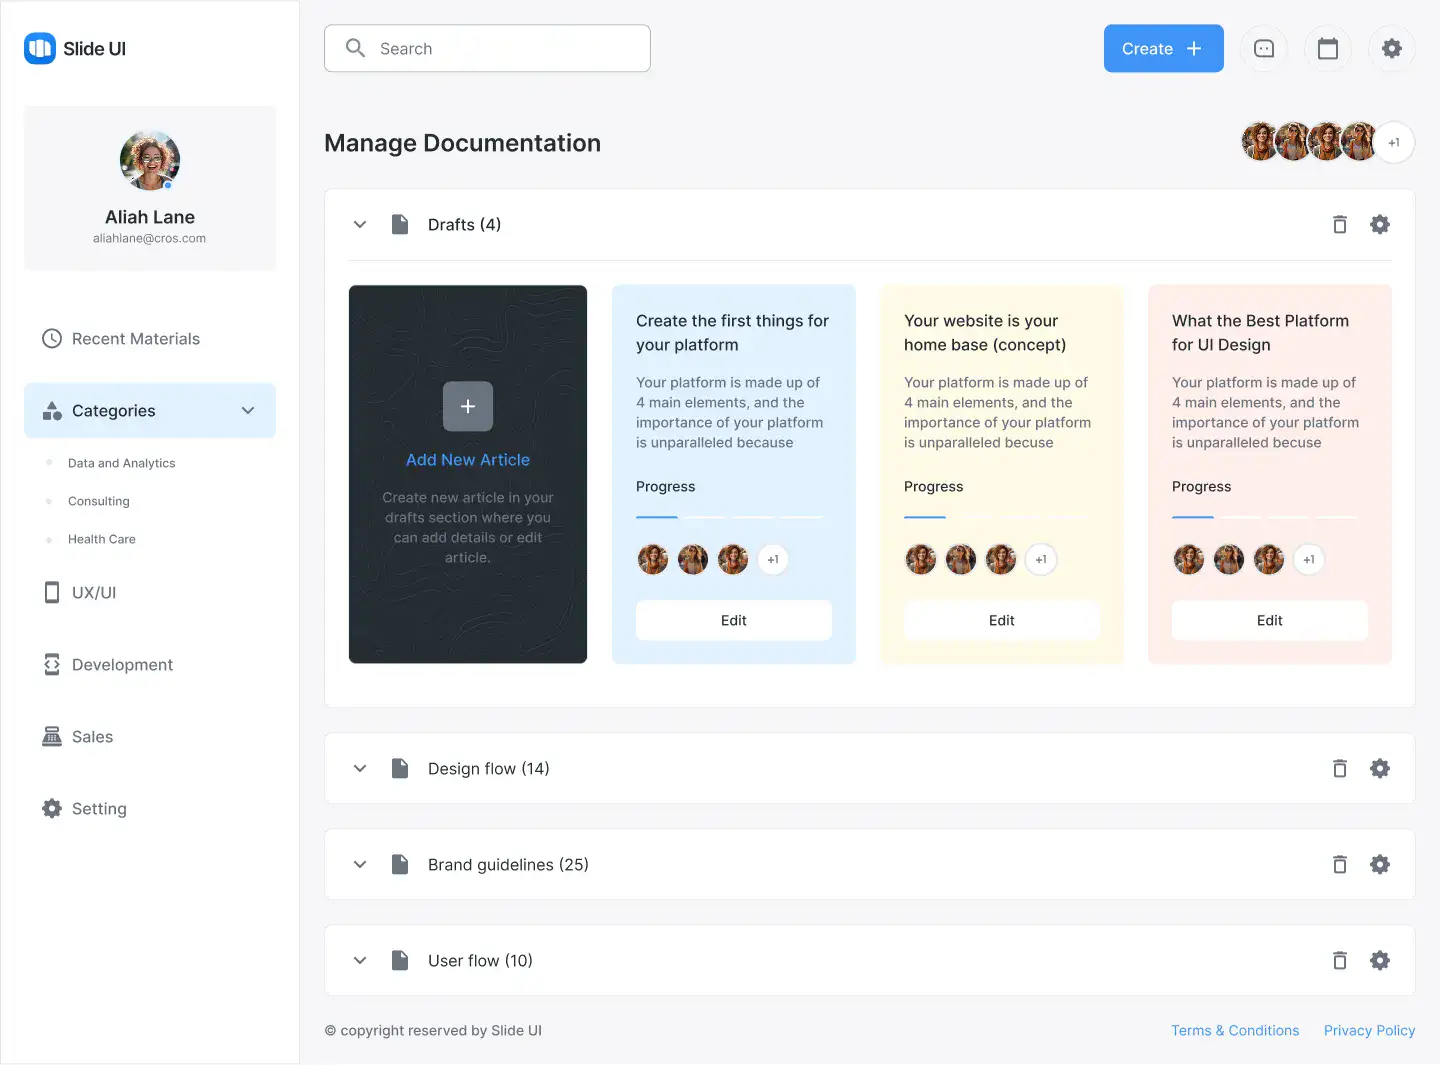Click the Brand guidelines document icon
This screenshot has height=1065, width=1440.
coord(400,864)
